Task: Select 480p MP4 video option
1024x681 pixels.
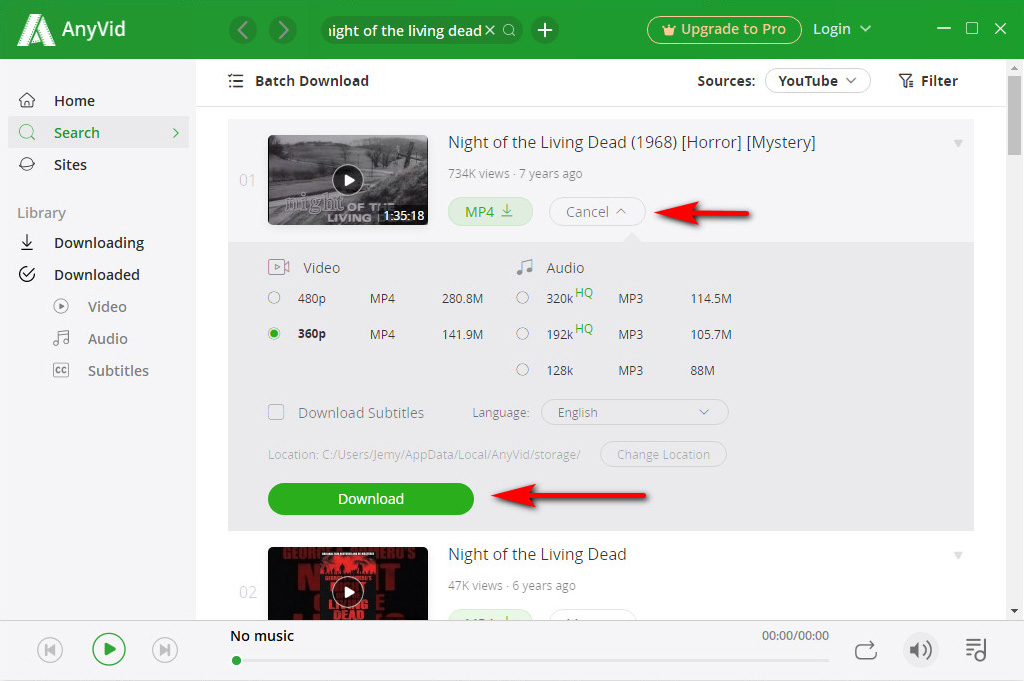Action: pos(274,298)
